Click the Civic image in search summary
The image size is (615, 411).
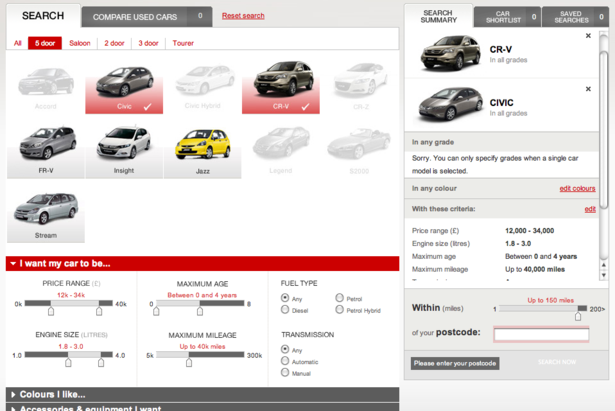pos(451,104)
